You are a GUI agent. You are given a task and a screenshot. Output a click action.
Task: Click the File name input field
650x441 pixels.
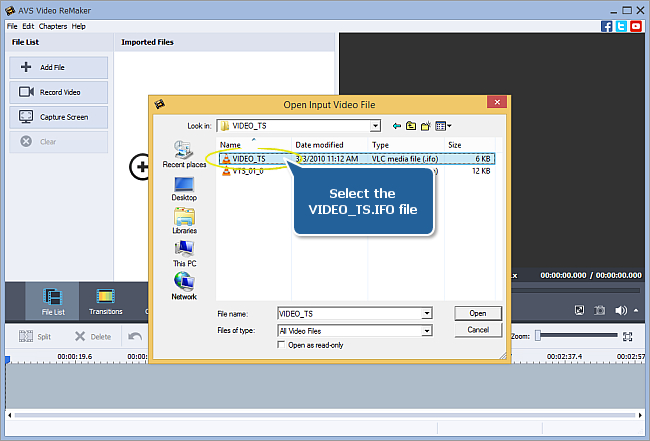pyautogui.click(x=349, y=313)
